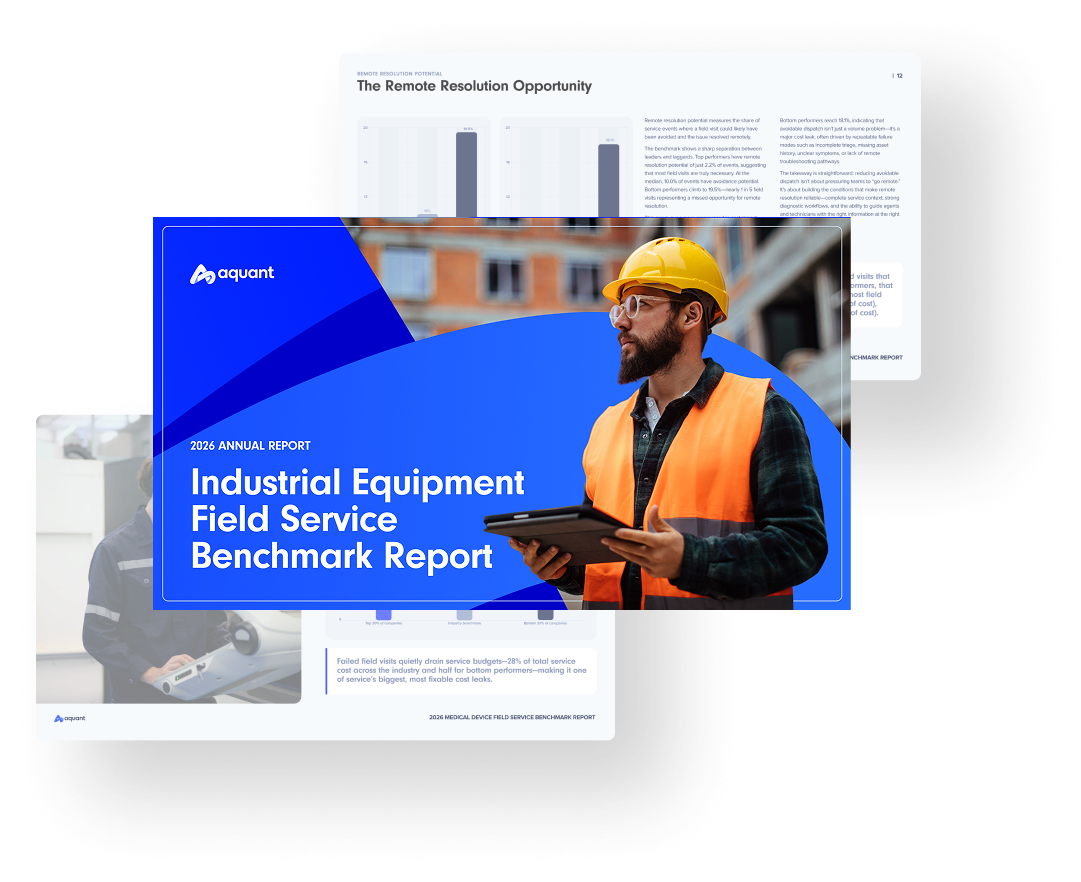Click the page number 12 indicator
The width and height of the screenshot is (1081, 882).
pyautogui.click(x=896, y=75)
